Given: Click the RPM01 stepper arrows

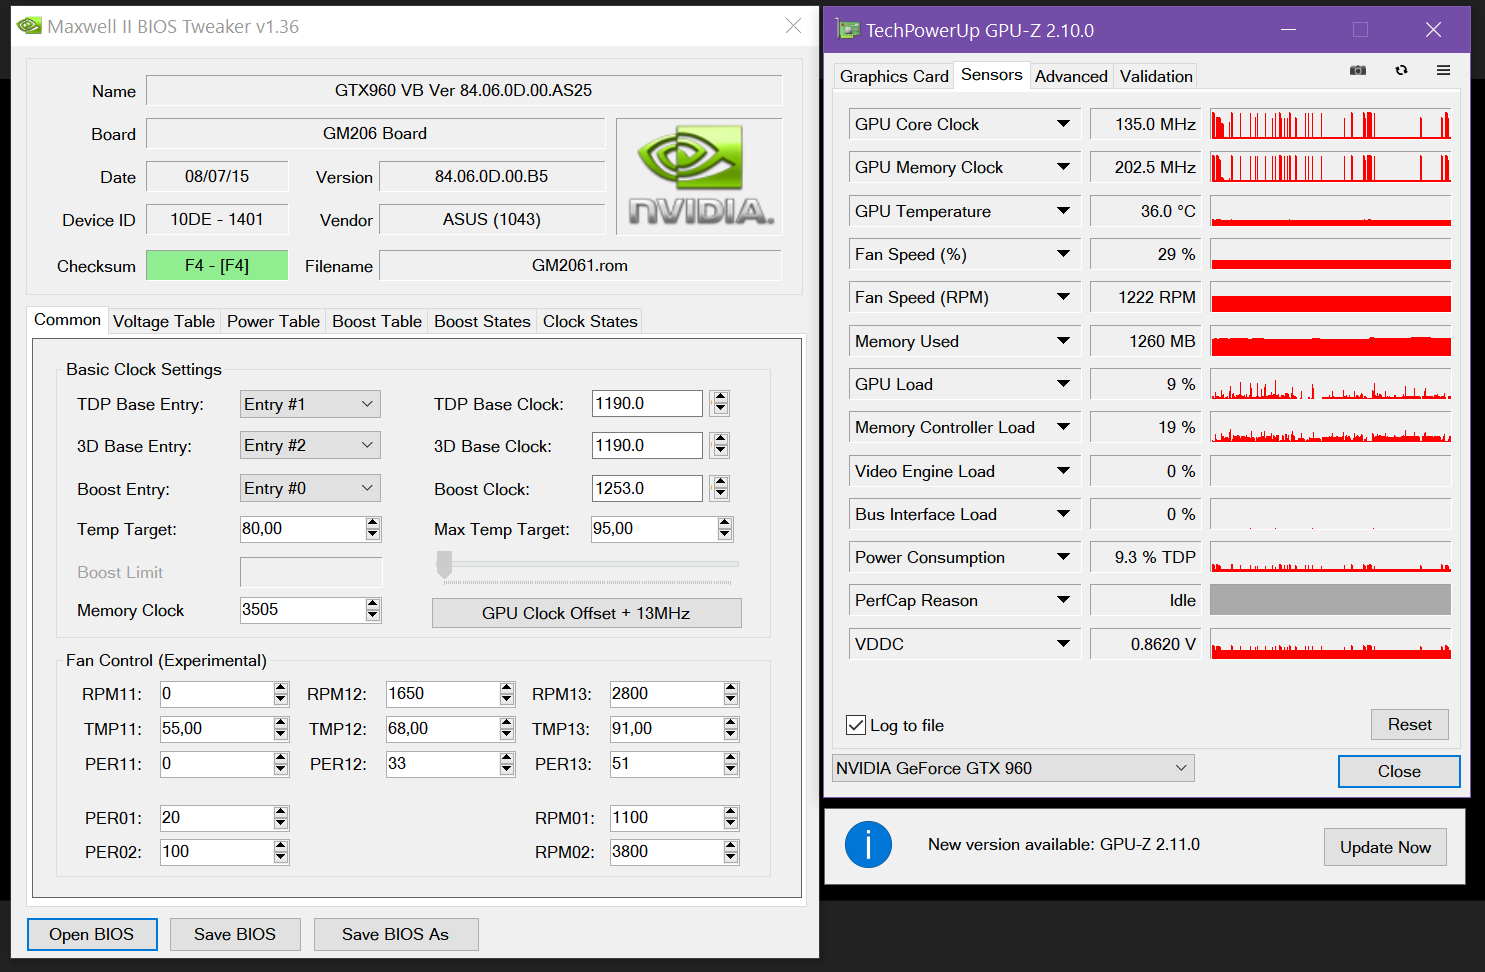Looking at the screenshot, I should pos(731,818).
